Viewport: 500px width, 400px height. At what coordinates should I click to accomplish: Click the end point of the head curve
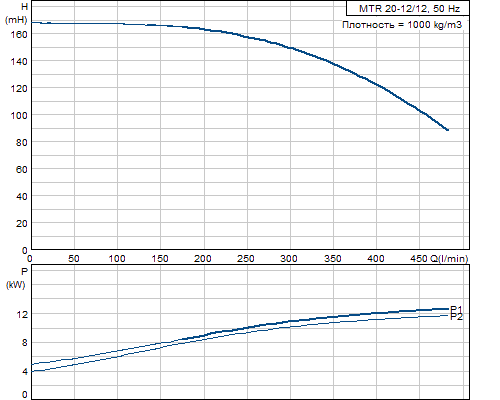tap(447, 130)
